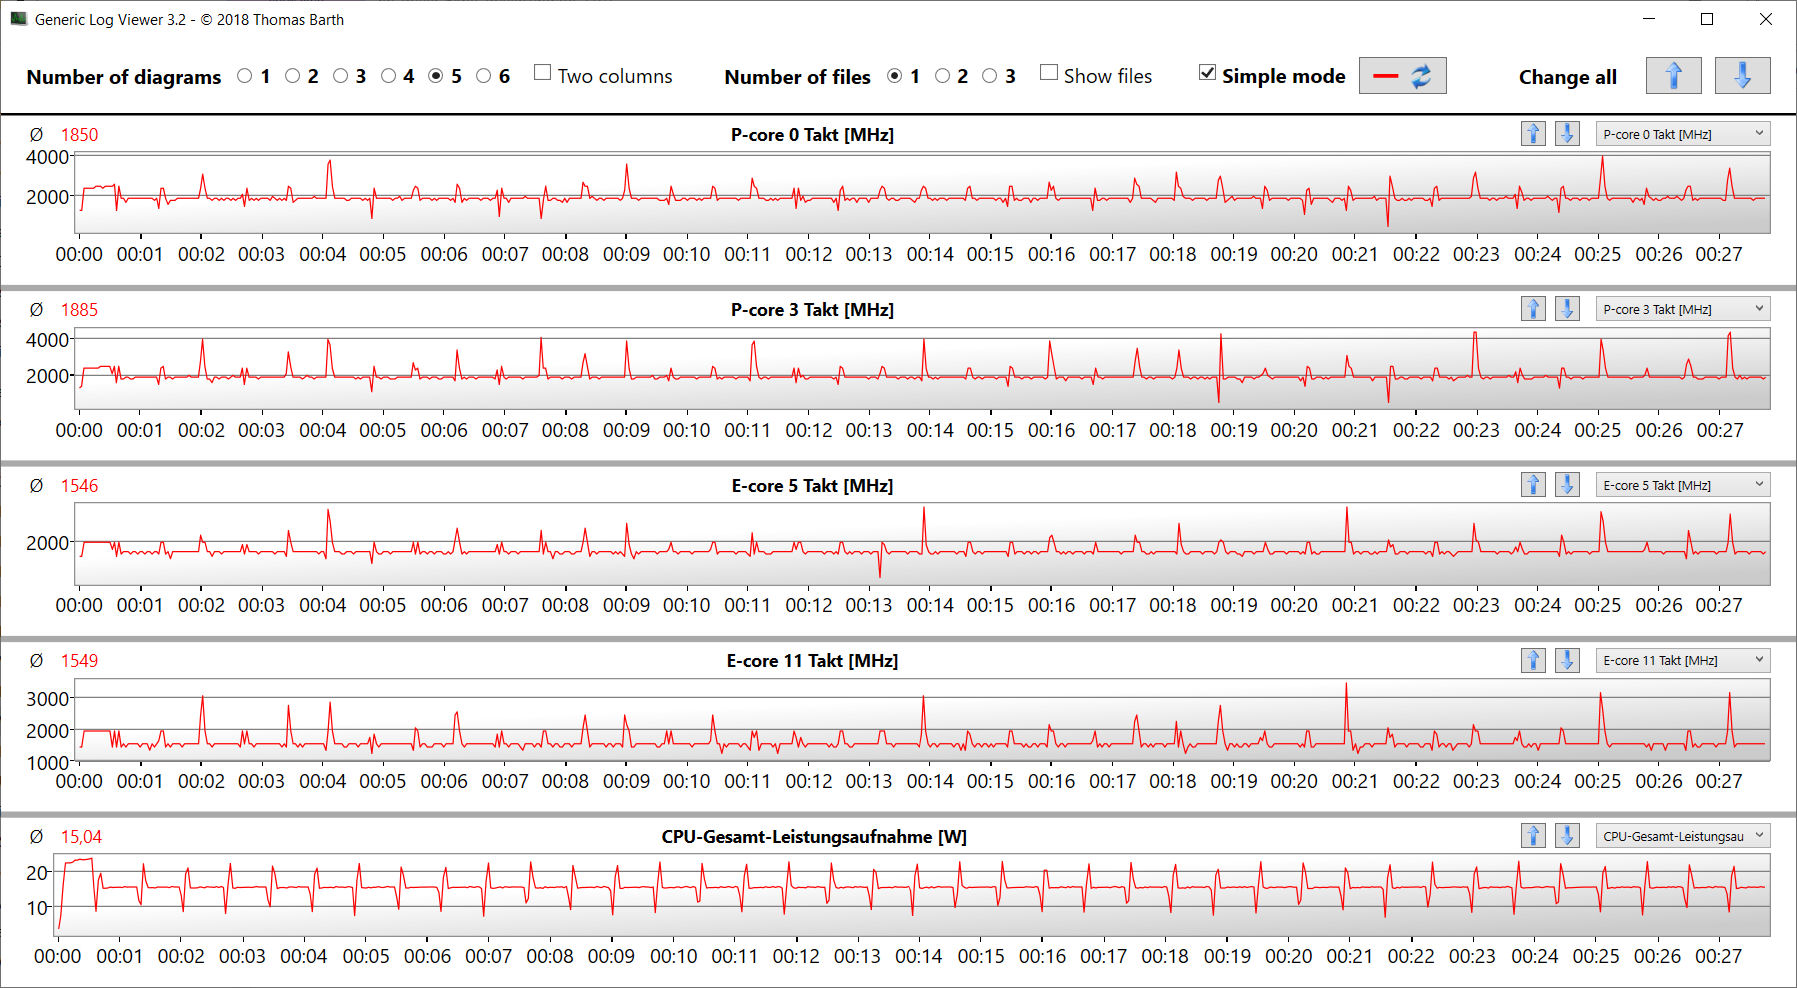Move CPU-Gesamt-Leistungsaufnahme diagram up
This screenshot has height=988, width=1797.
[x=1533, y=836]
